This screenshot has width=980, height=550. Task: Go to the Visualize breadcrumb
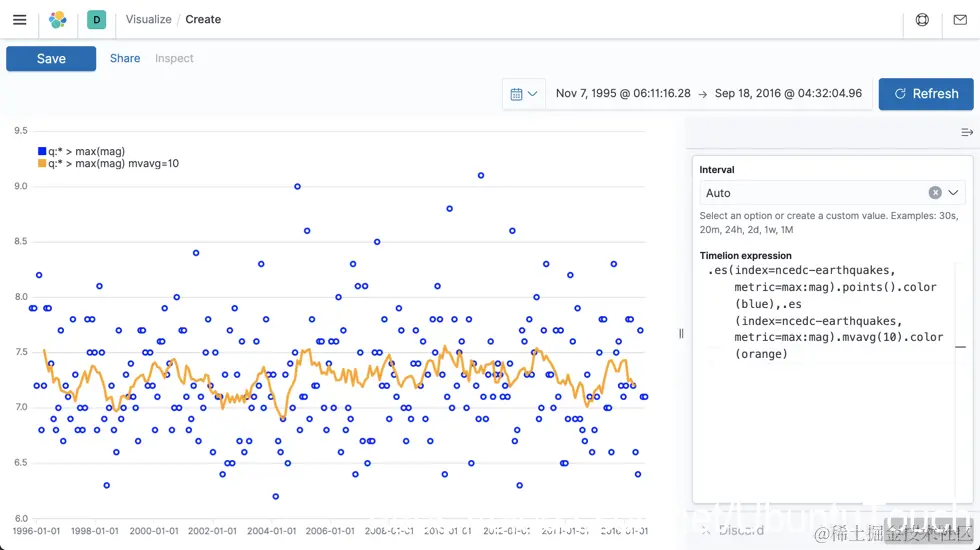click(x=148, y=19)
